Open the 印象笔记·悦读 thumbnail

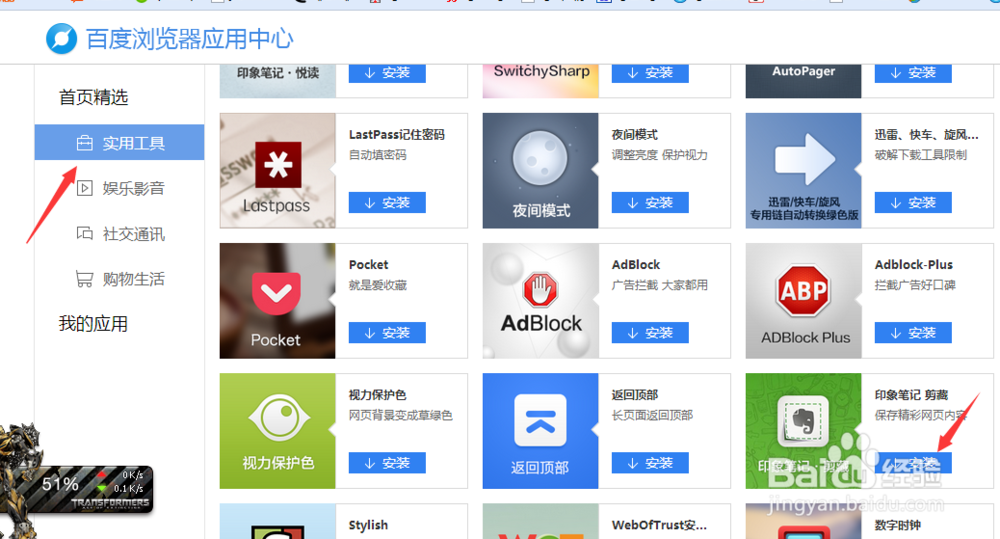[x=277, y=81]
